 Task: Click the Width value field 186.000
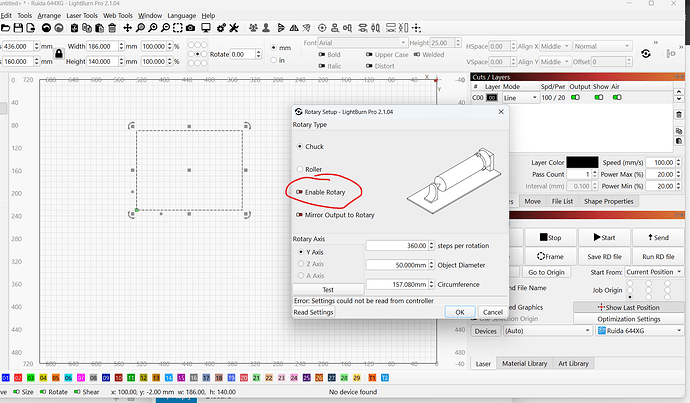click(x=103, y=46)
